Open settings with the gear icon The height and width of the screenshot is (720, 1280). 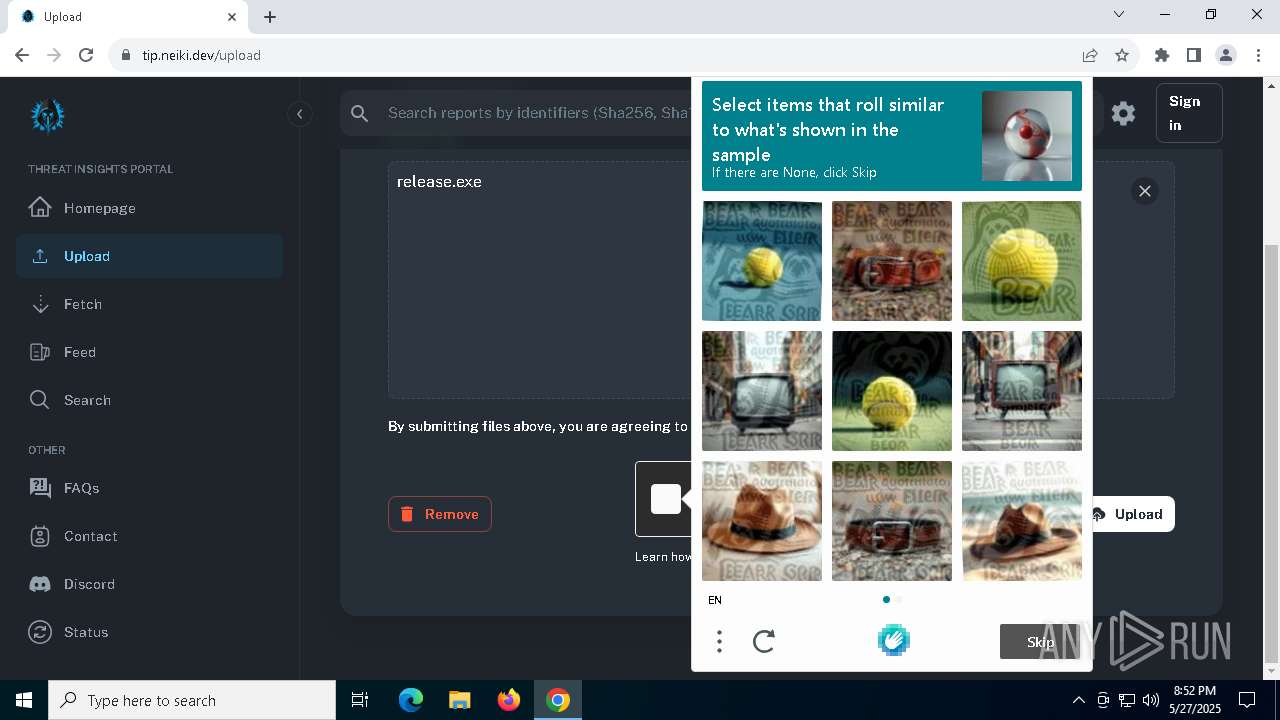1123,113
